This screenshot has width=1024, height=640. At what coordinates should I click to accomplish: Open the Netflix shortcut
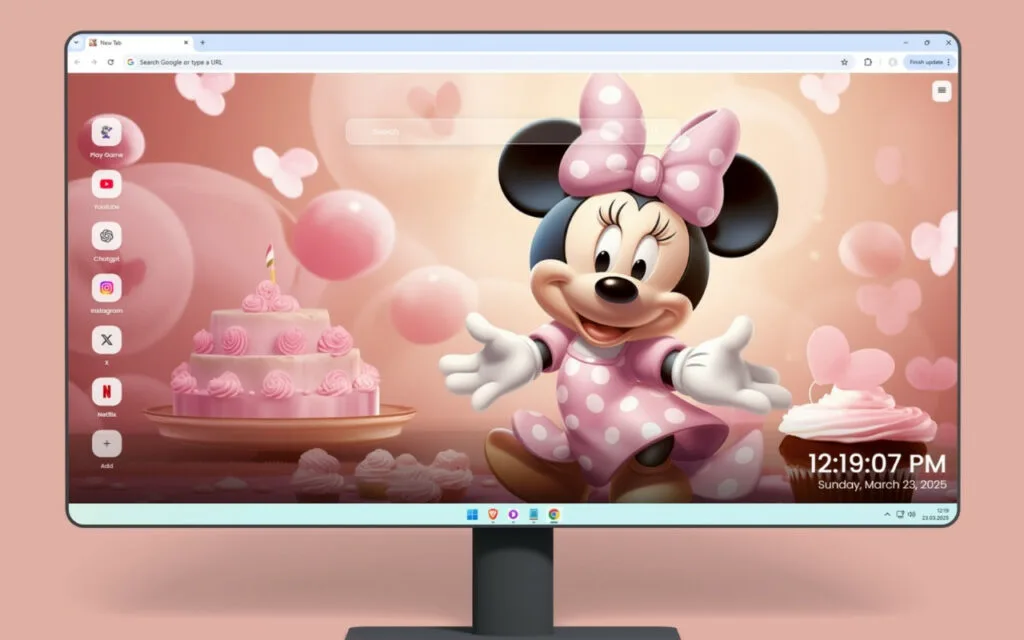[x=106, y=392]
